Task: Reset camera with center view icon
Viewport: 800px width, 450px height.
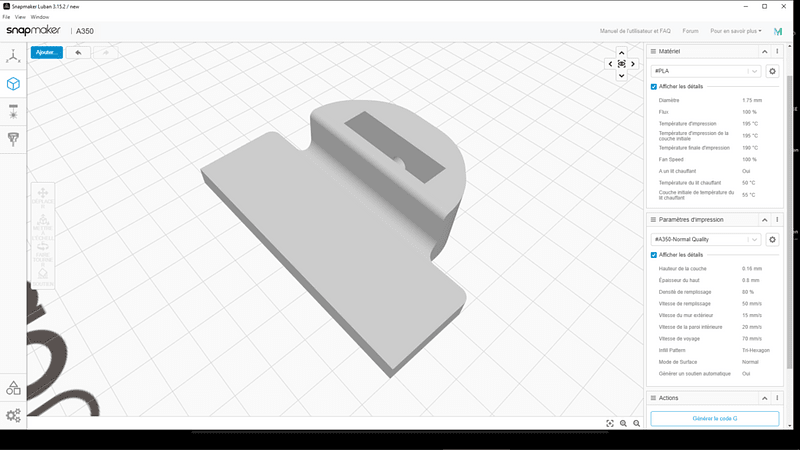Action: (621, 64)
